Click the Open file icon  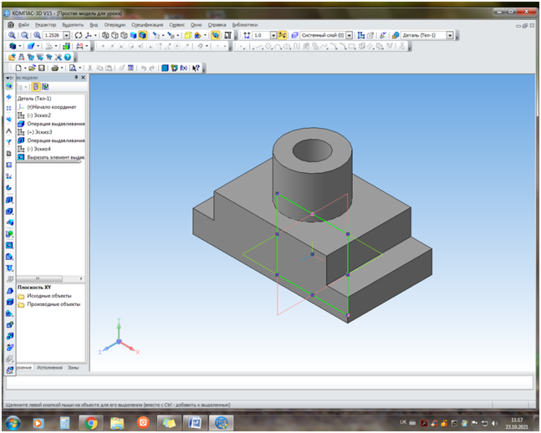(32, 68)
